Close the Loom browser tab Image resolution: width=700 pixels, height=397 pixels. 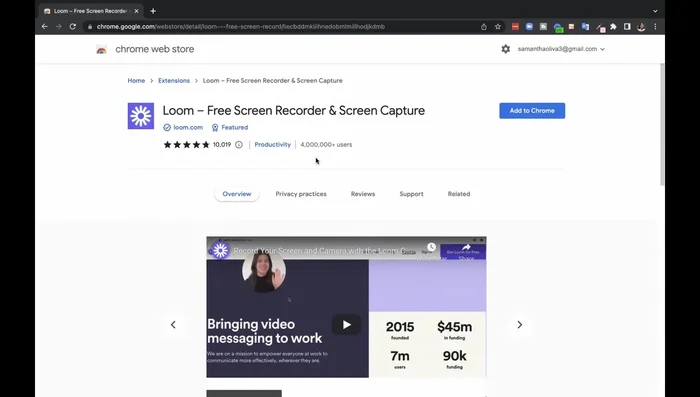pos(136,11)
